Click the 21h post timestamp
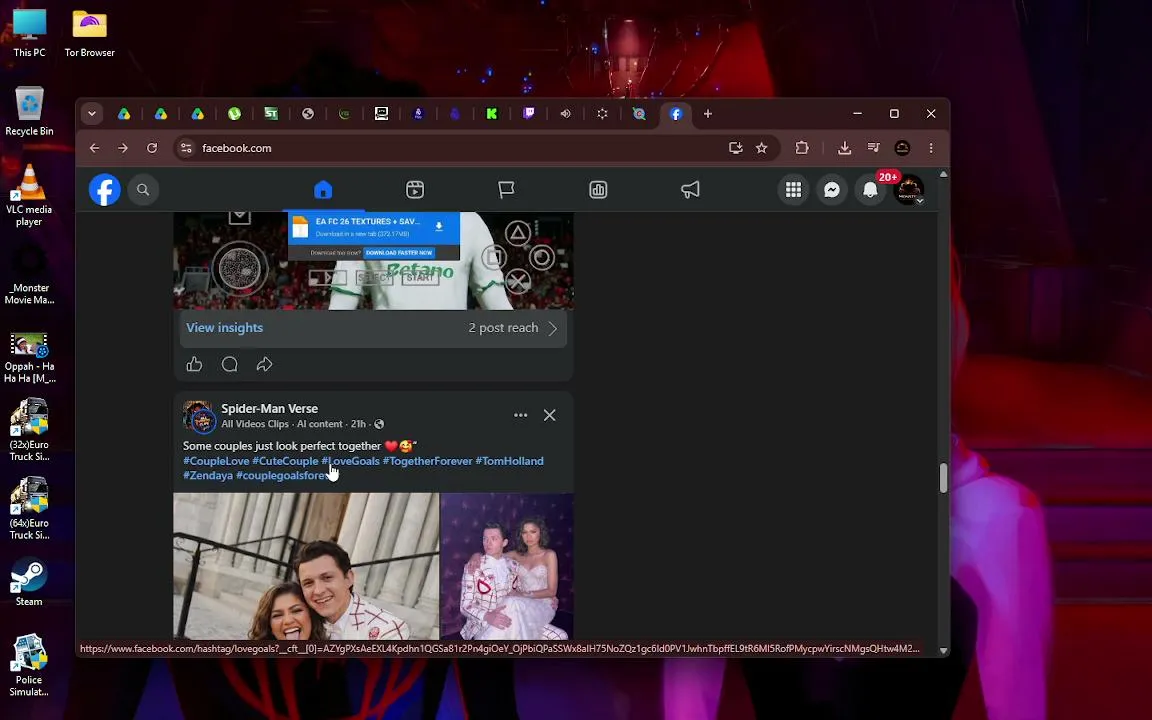 [358, 424]
